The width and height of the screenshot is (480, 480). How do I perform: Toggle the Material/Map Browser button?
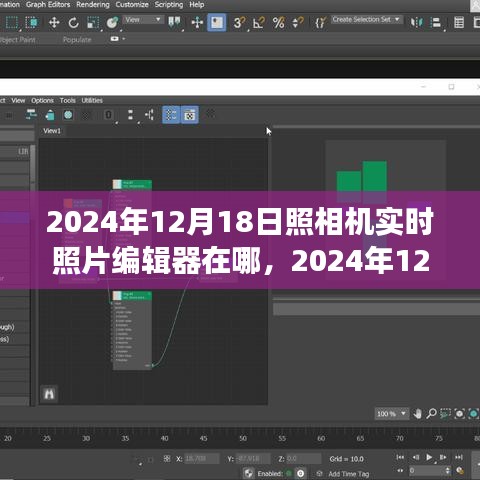coord(171,115)
